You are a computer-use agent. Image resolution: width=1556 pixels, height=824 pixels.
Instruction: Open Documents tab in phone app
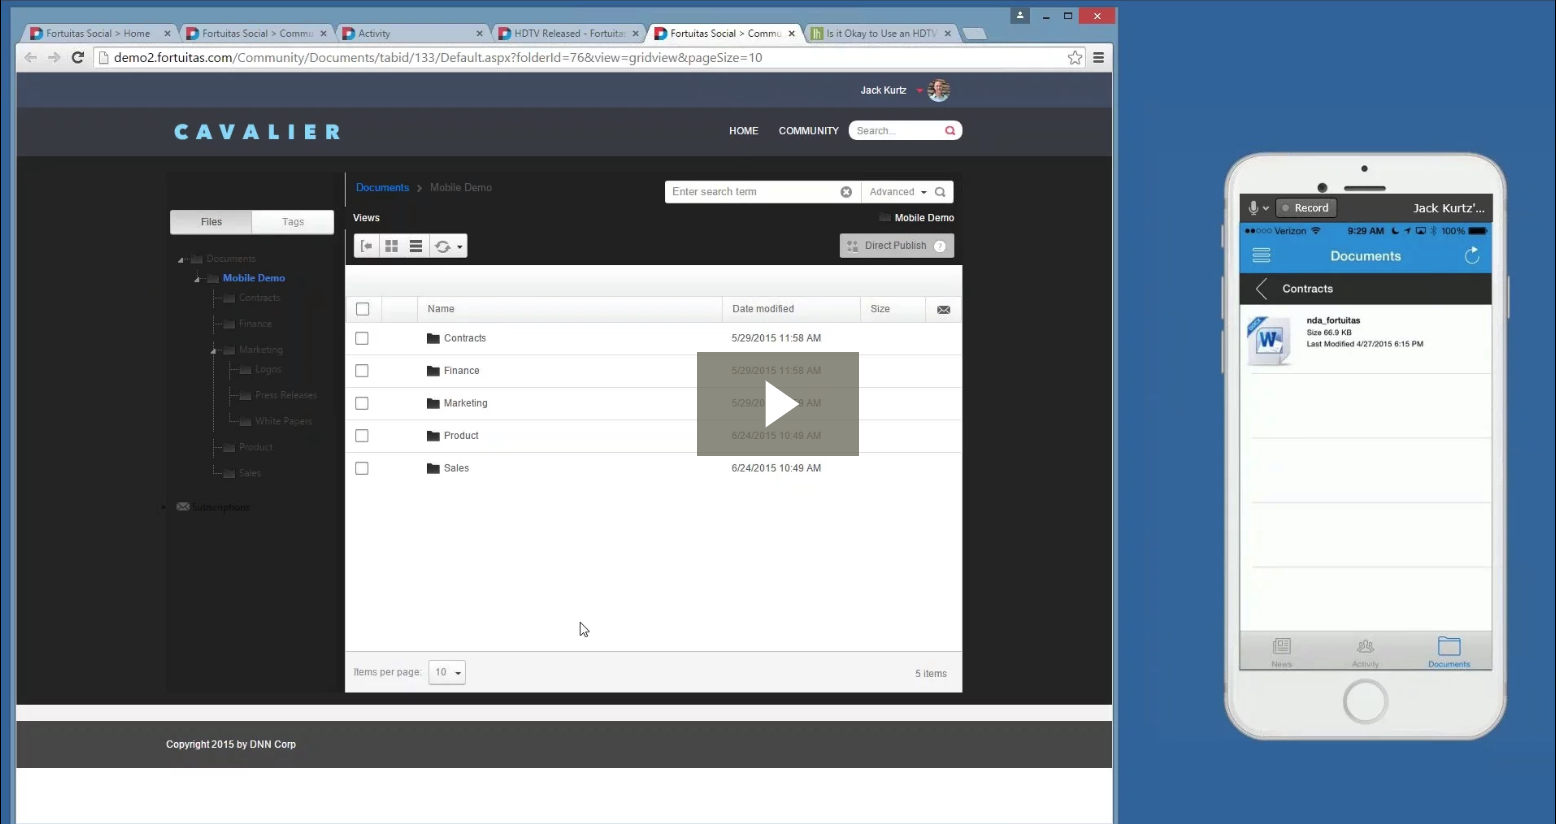click(1449, 652)
